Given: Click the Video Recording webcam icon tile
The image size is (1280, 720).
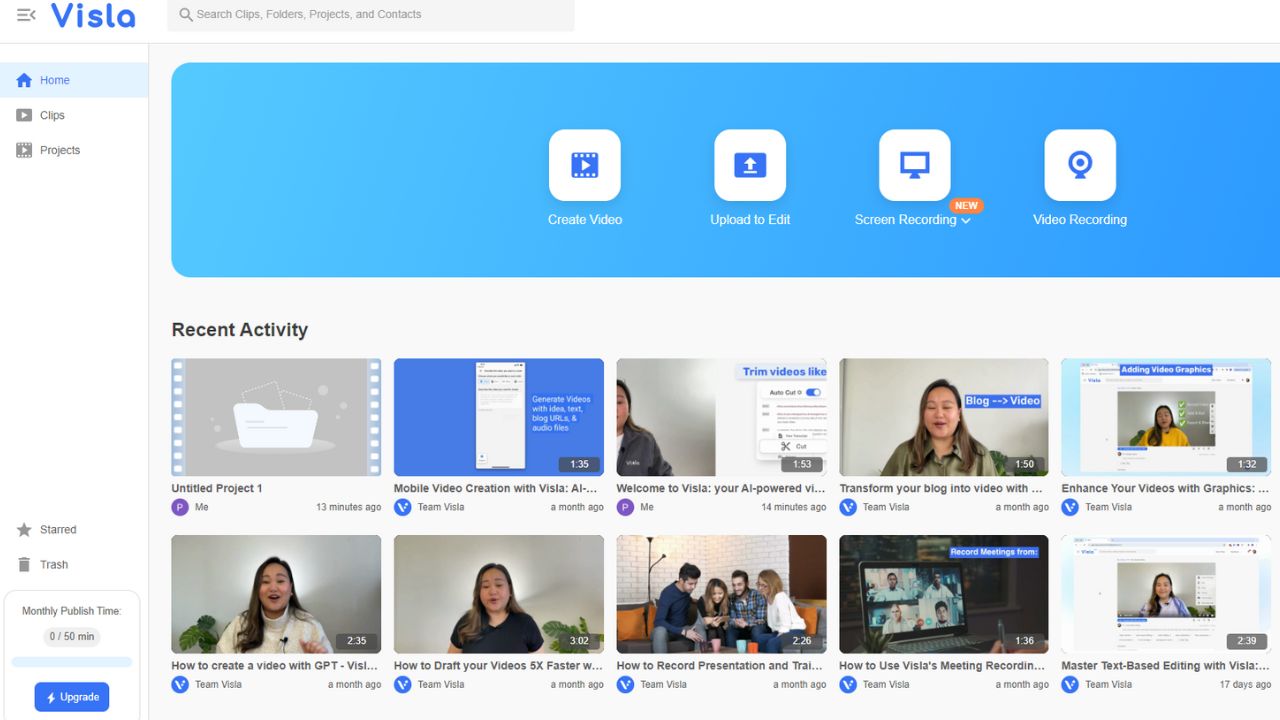Looking at the screenshot, I should [1080, 165].
